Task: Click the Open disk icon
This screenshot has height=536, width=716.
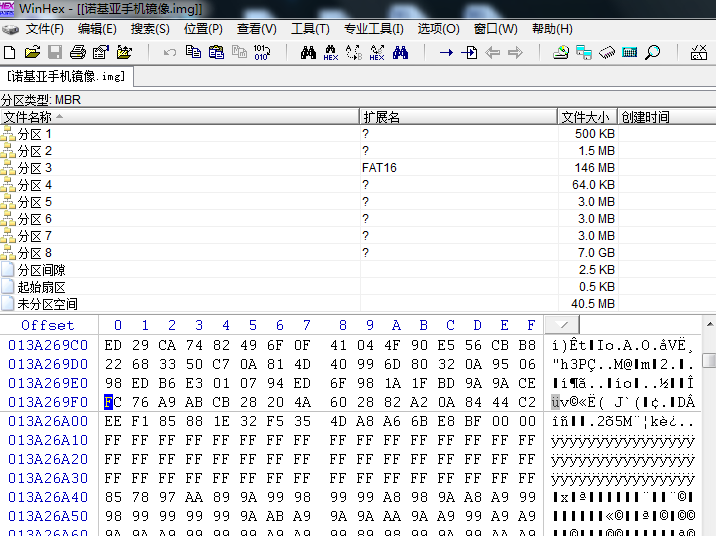Action: pyautogui.click(x=561, y=53)
